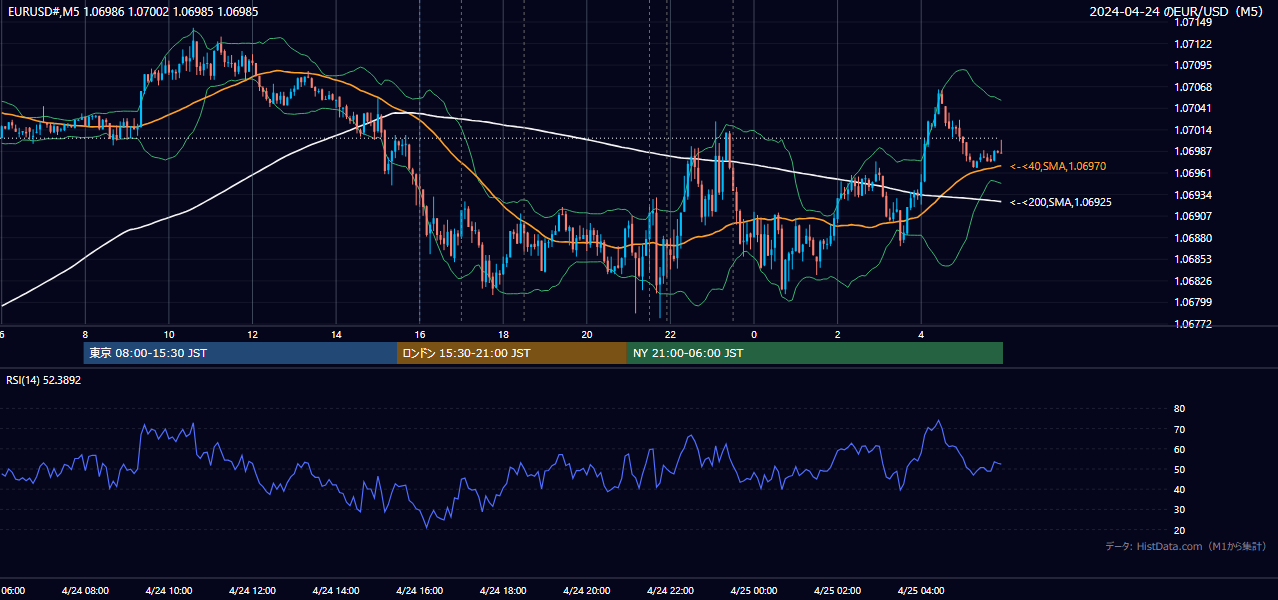Viewport: 1278px width, 600px height.
Task: Click the 4/24 08:00 date label
Action: 84,590
